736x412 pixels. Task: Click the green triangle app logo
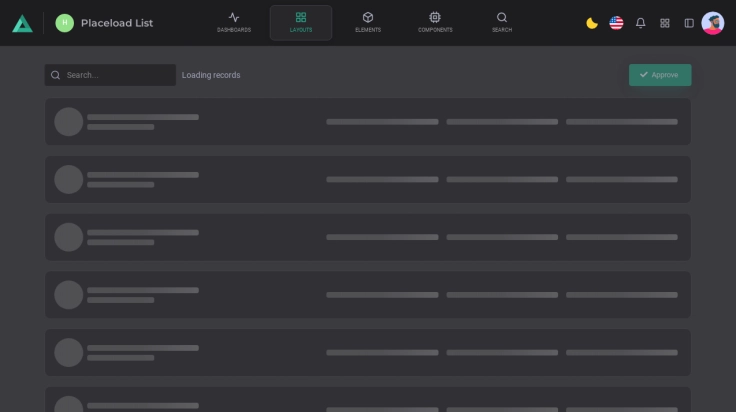point(22,23)
